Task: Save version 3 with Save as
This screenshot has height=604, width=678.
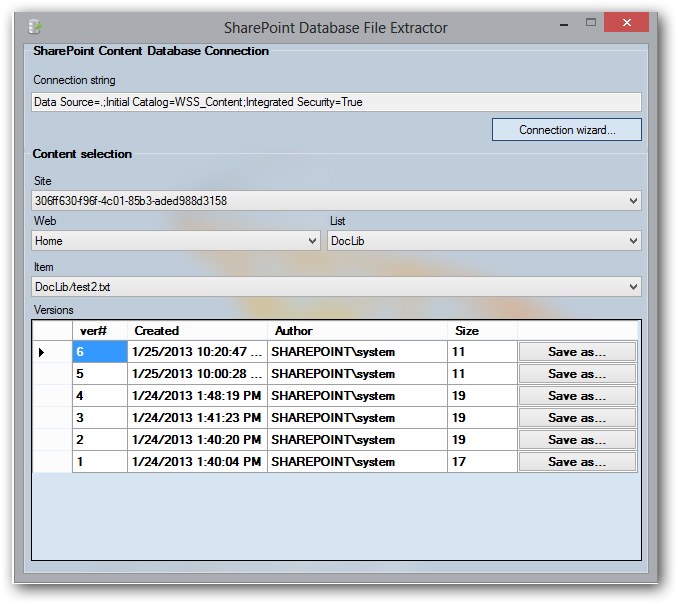Action: tap(577, 418)
